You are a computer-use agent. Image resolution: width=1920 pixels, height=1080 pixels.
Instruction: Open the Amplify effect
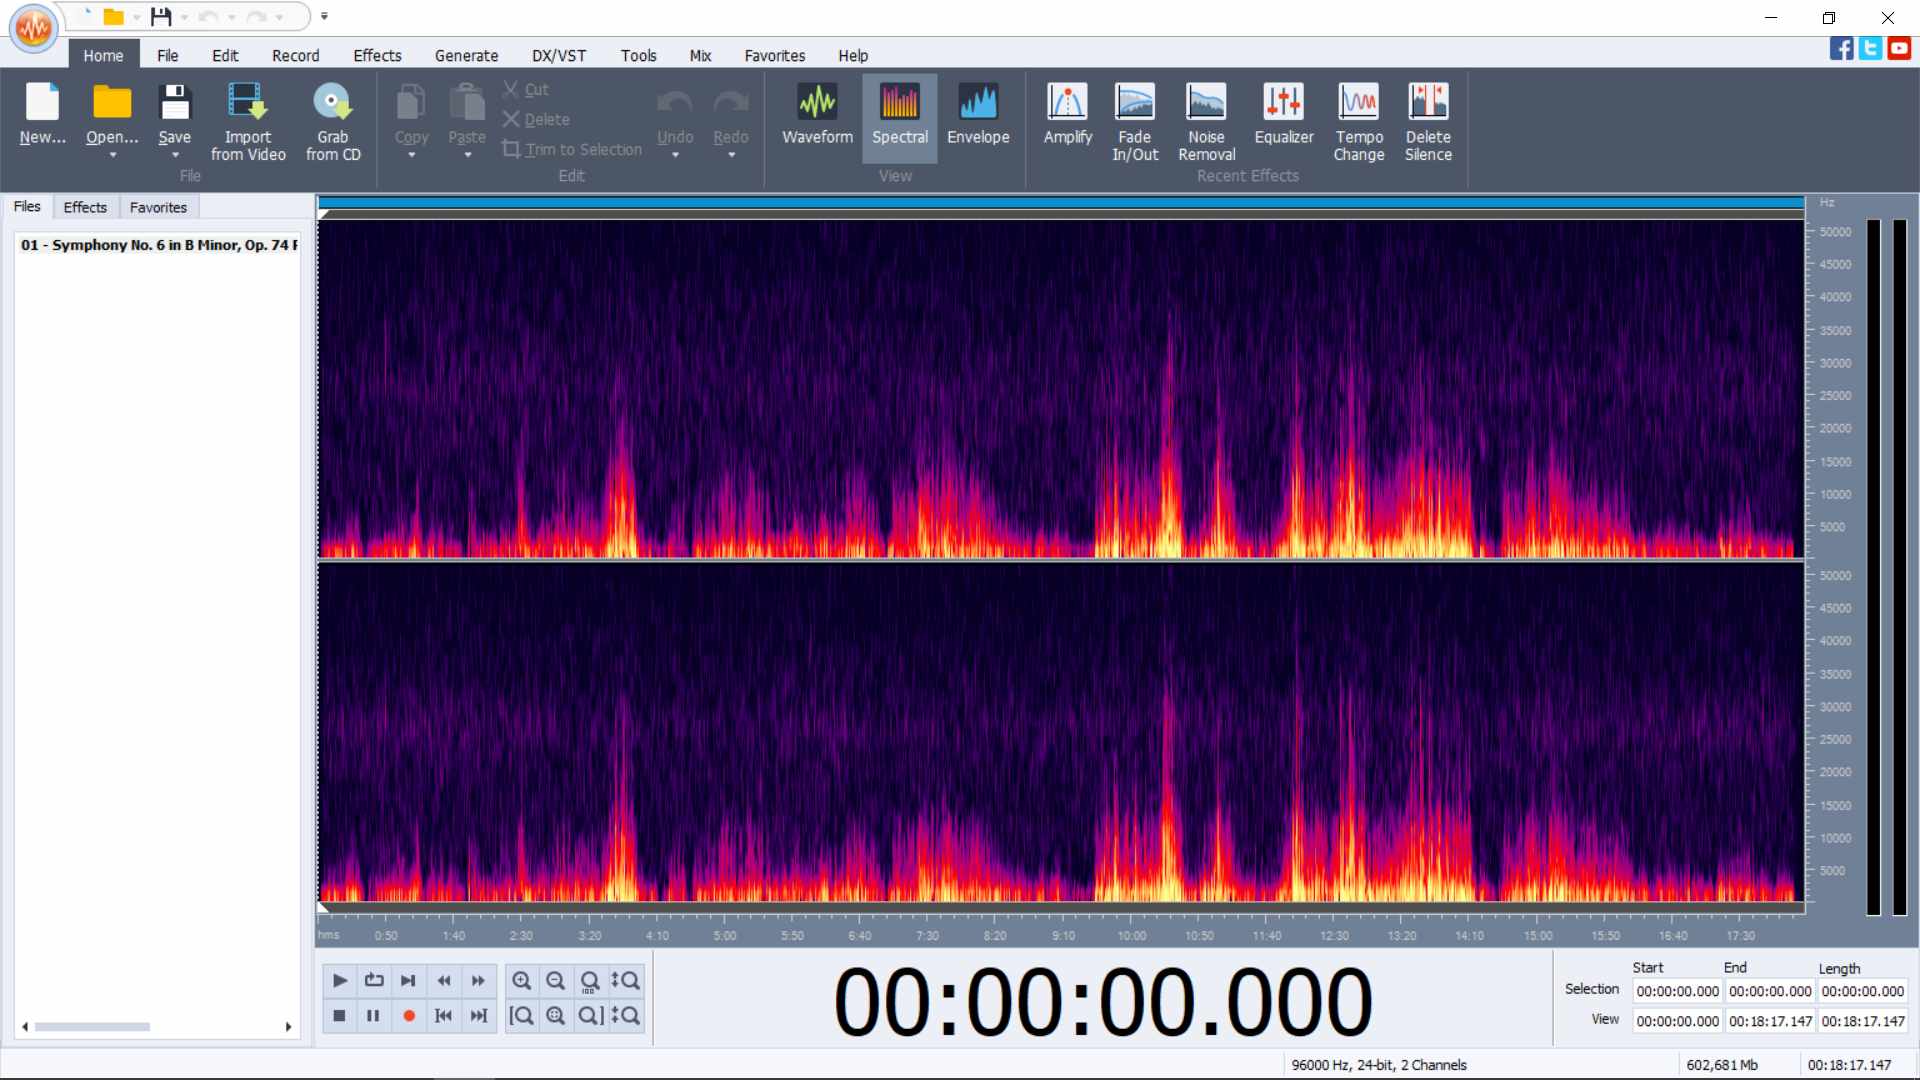coord(1067,102)
